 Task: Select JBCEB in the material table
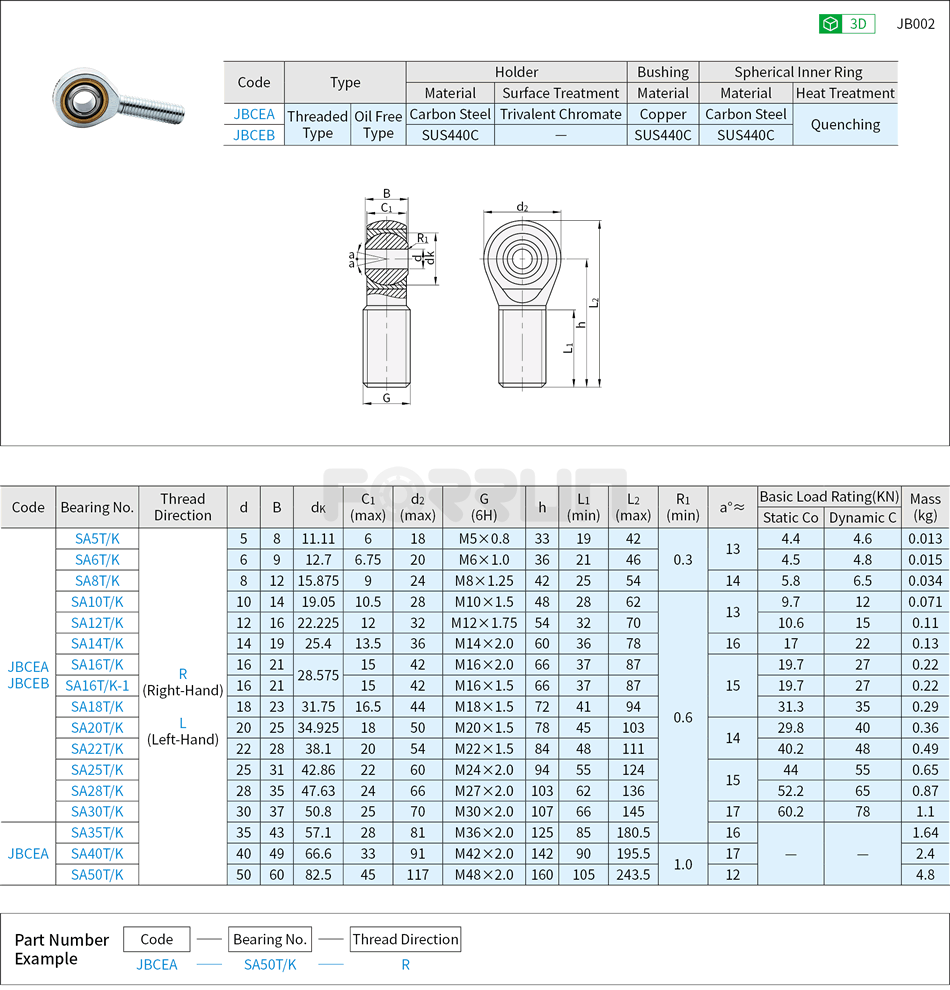click(254, 135)
